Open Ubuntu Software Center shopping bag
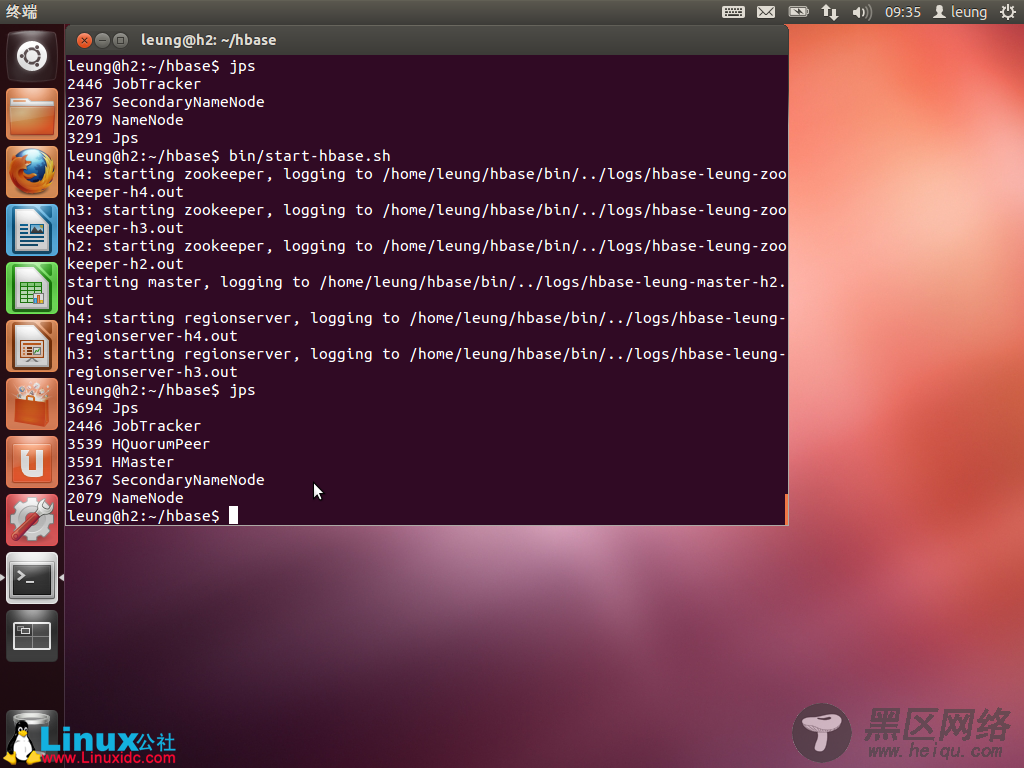 [x=31, y=404]
